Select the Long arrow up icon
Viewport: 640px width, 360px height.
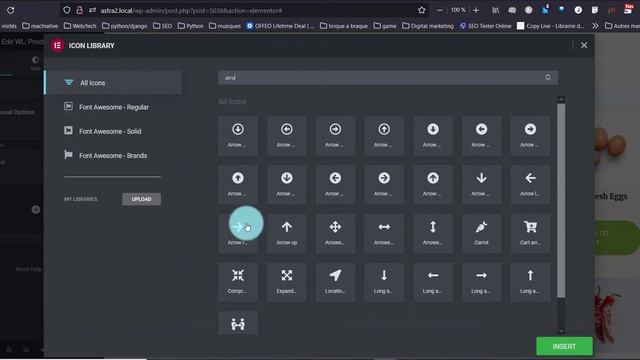point(530,282)
